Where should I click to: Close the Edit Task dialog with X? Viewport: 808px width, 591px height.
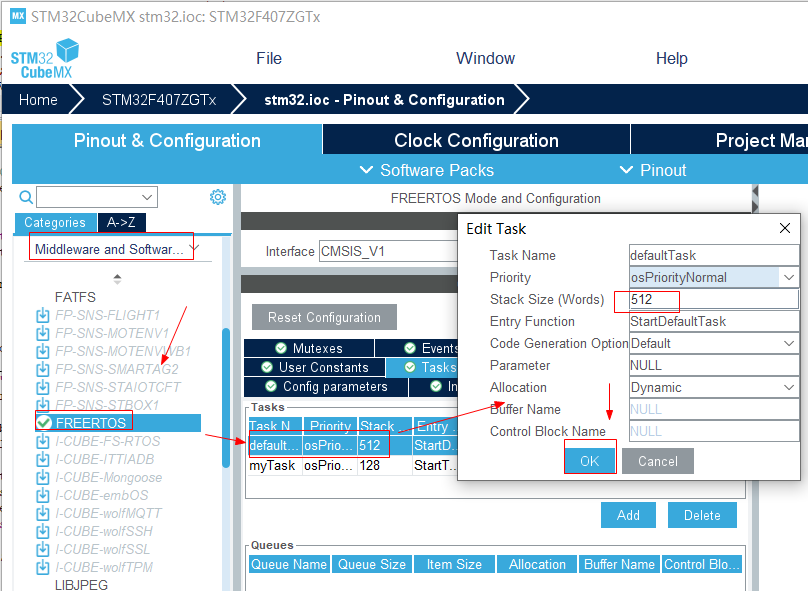(784, 228)
